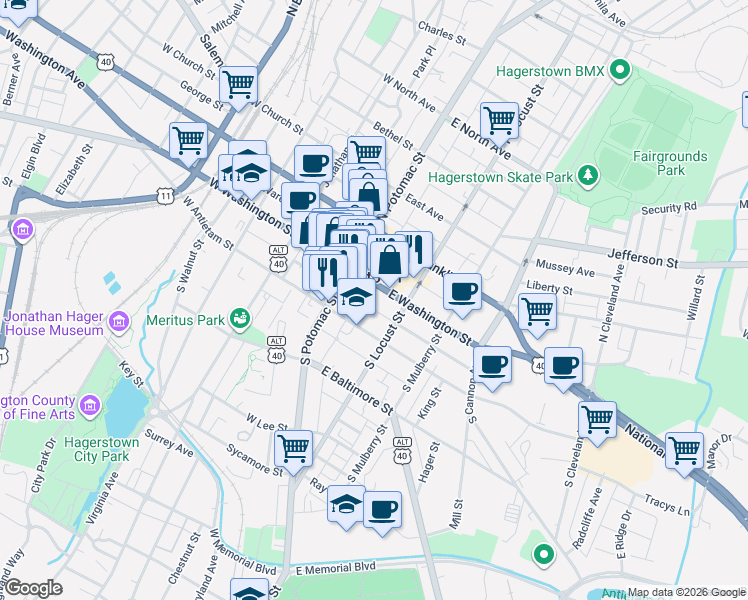Click the Meritus Park text label
Viewport: 748px width, 600px height.
pos(185,320)
